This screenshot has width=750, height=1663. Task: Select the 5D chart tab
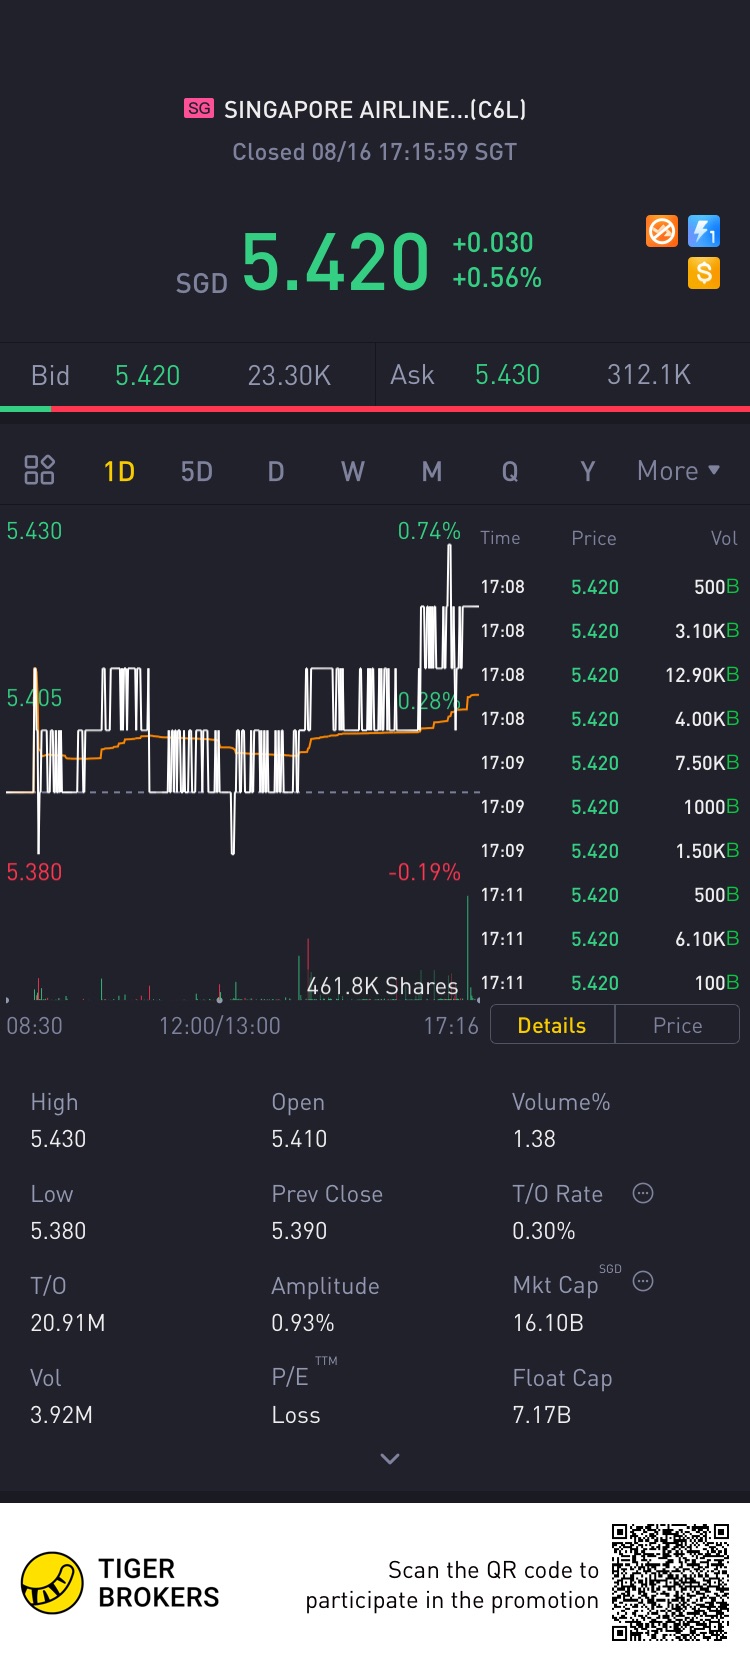tap(197, 471)
